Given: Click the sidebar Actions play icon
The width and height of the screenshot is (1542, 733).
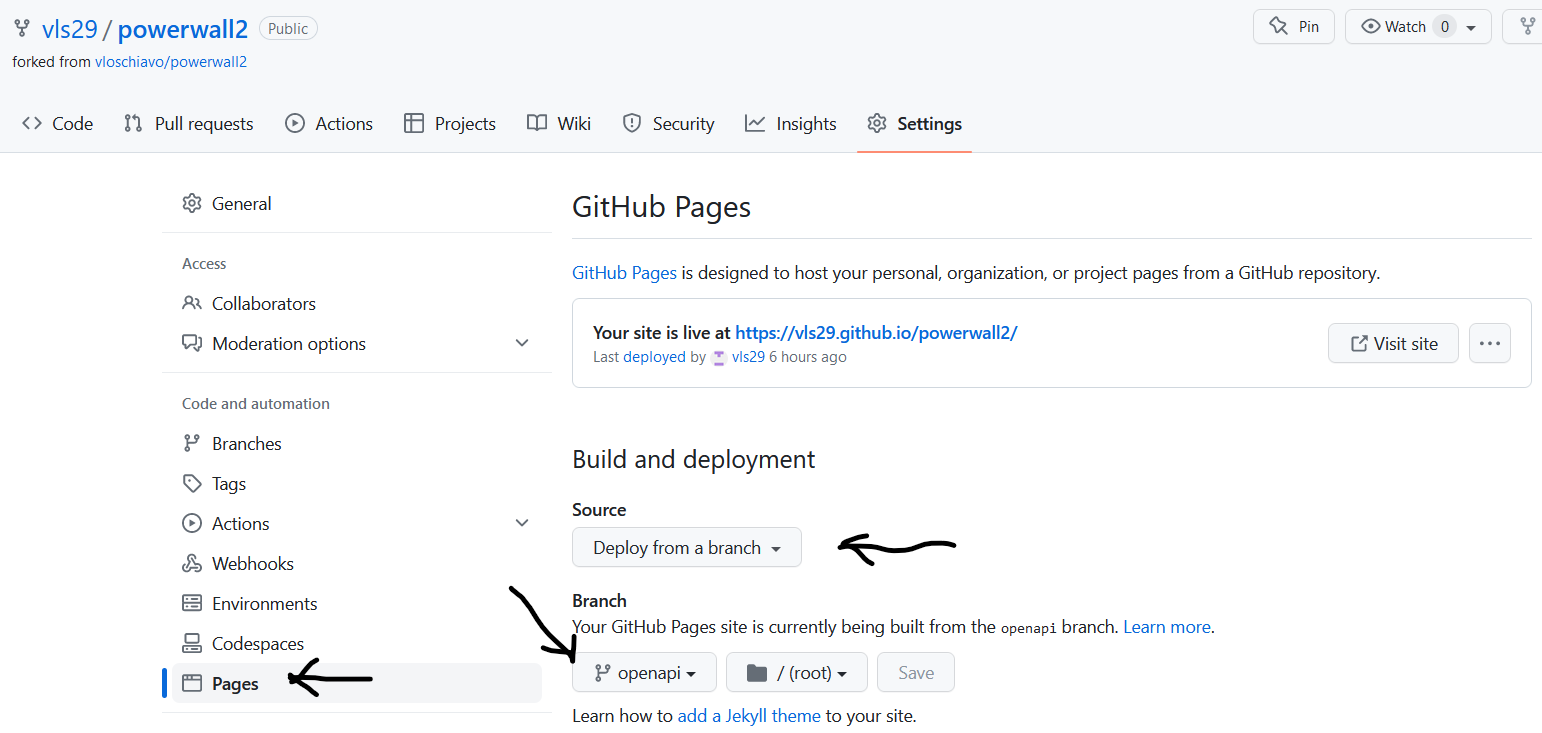Looking at the screenshot, I should (x=192, y=523).
